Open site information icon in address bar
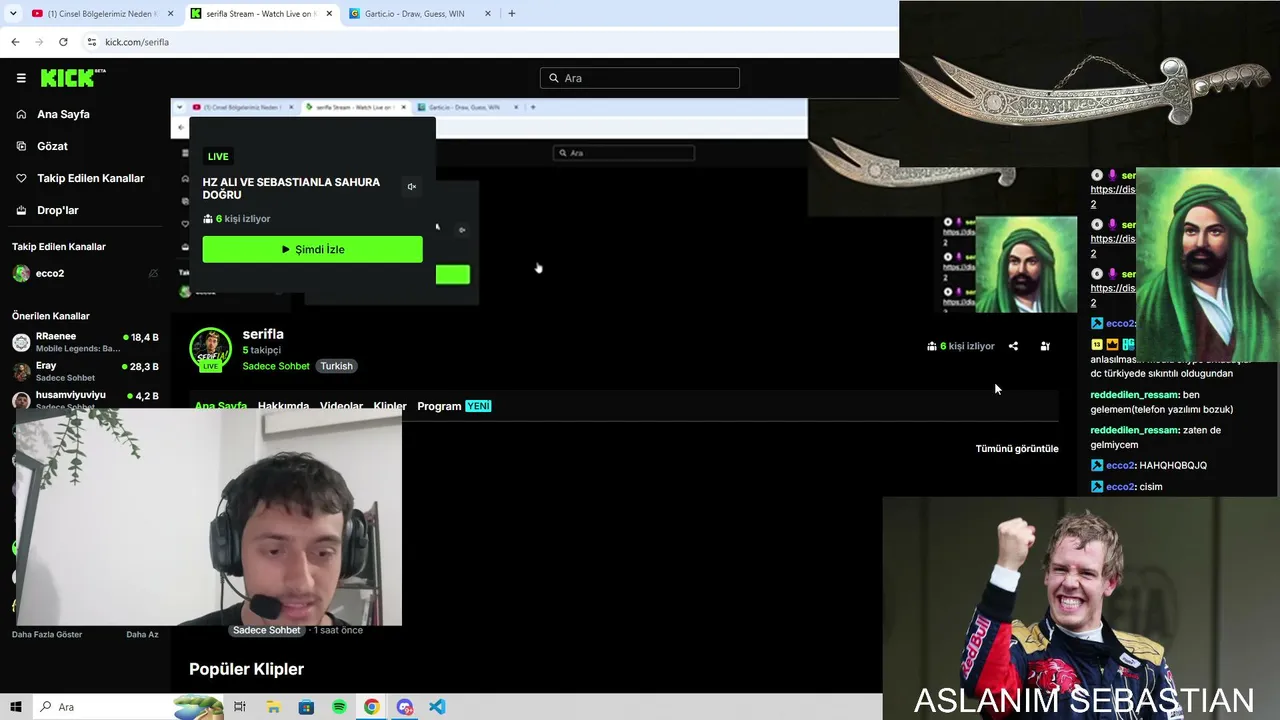The width and height of the screenshot is (1280, 720). 91,42
